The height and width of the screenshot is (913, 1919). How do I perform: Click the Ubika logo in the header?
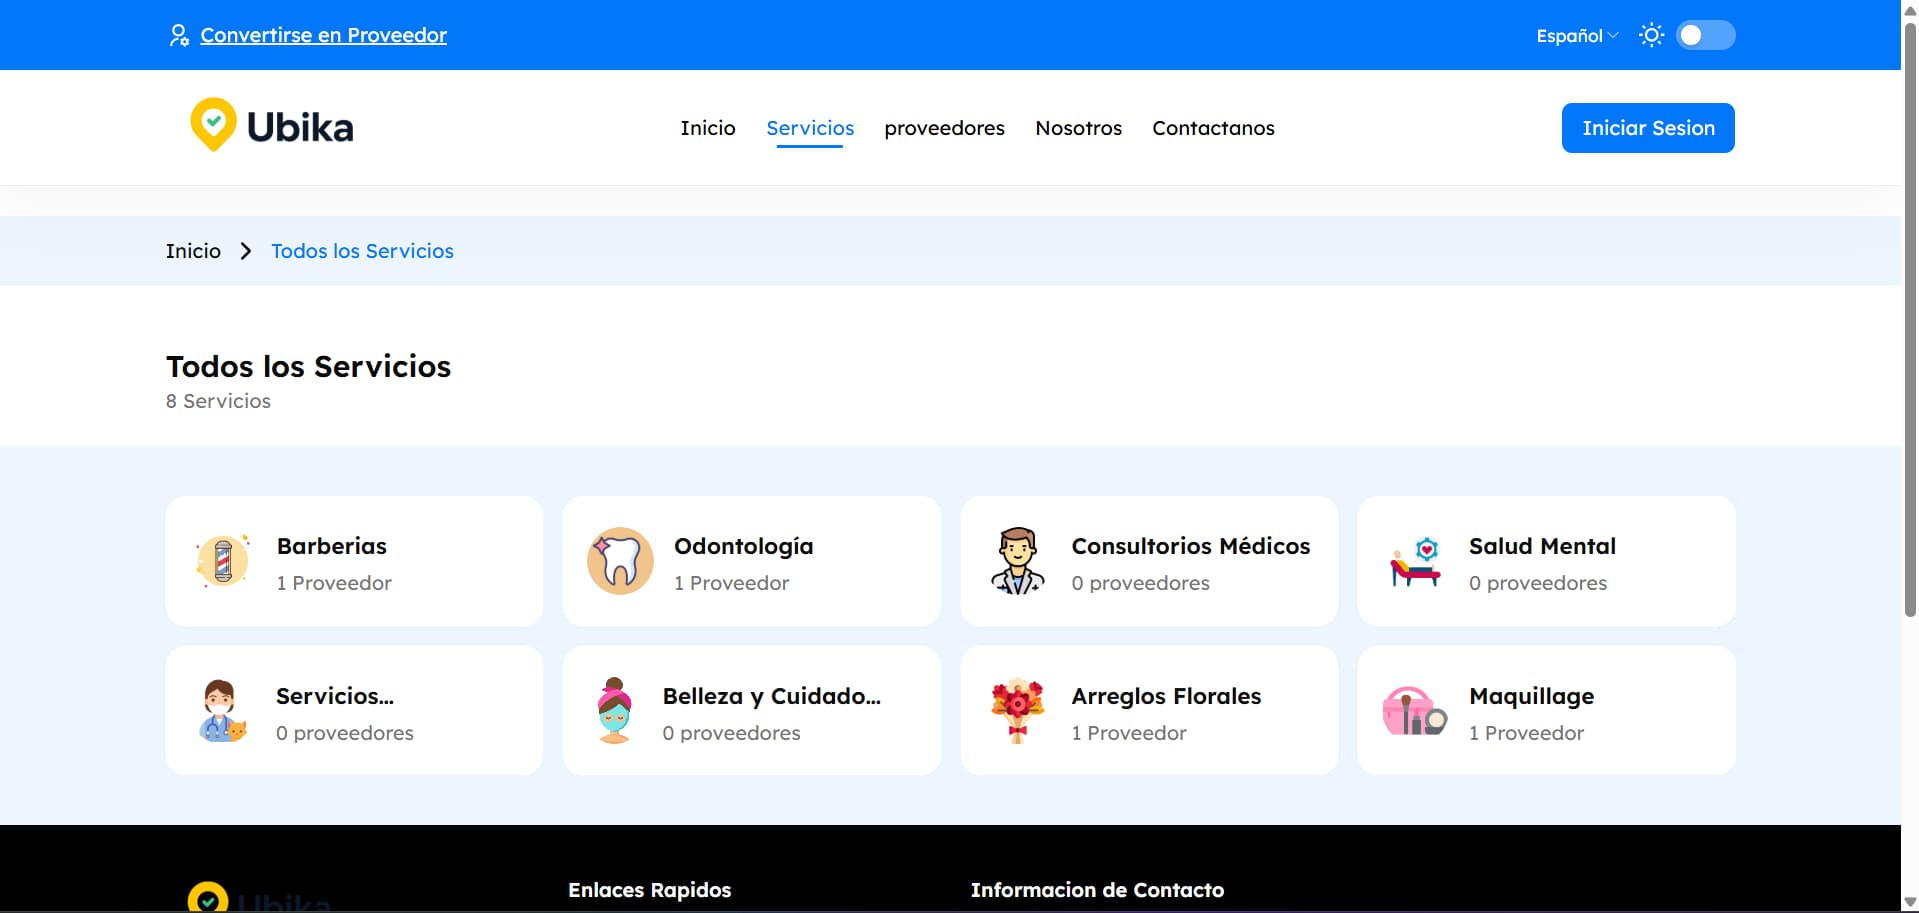[272, 127]
